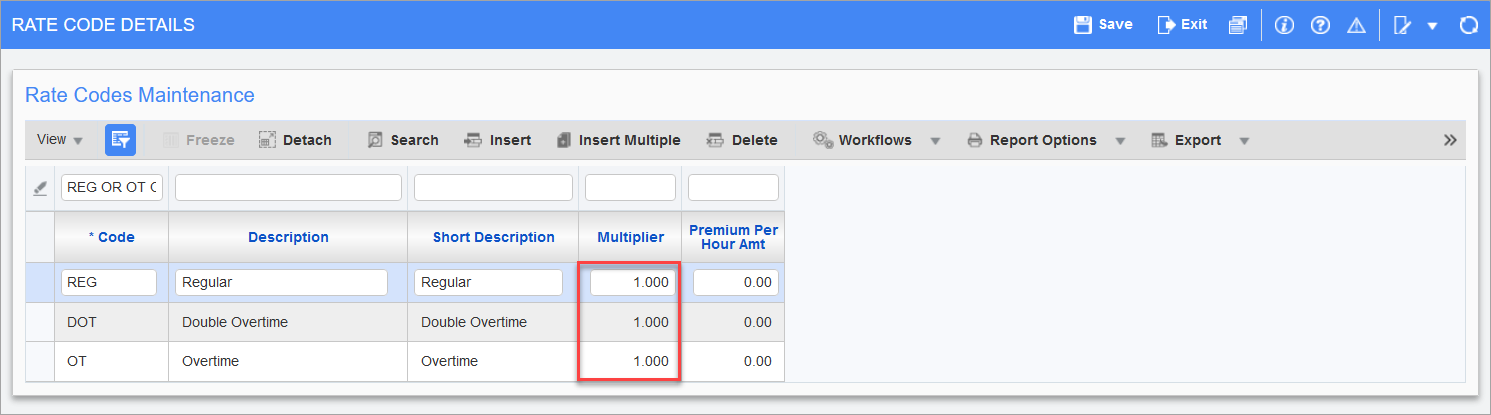This screenshot has width=1491, height=415.
Task: Click the Insert toolbar button
Action: click(497, 140)
